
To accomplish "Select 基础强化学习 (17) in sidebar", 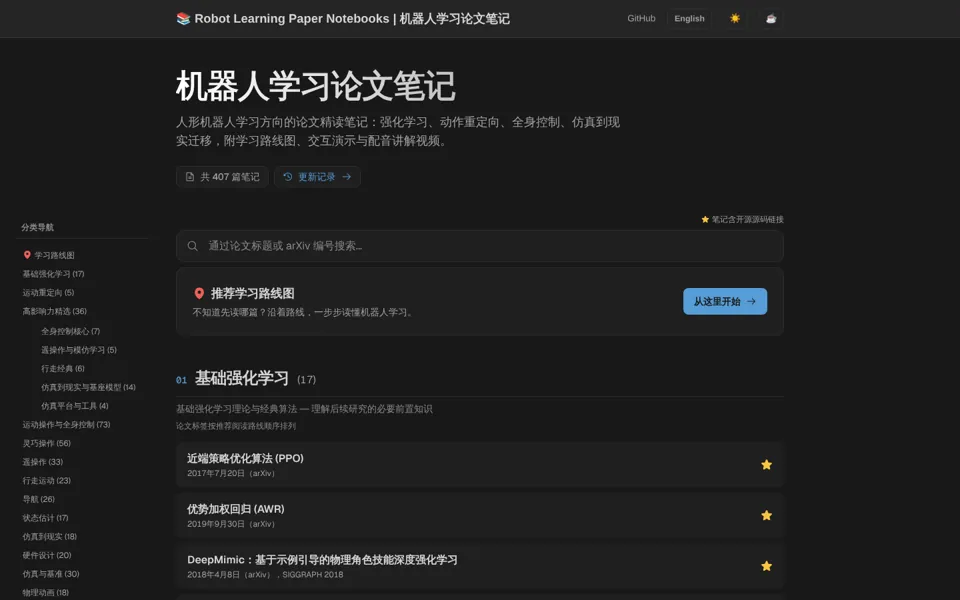I will 53,274.
